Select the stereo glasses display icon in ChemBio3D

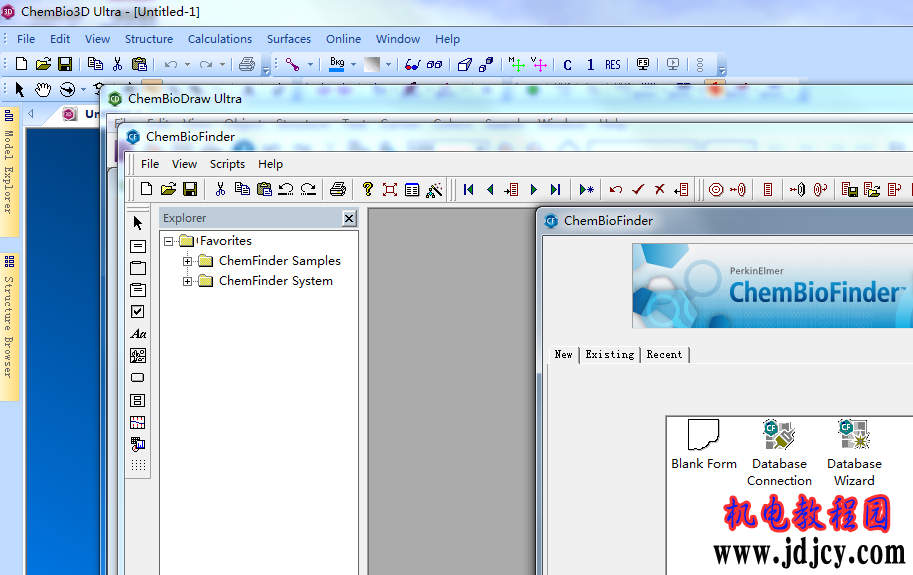[413, 65]
